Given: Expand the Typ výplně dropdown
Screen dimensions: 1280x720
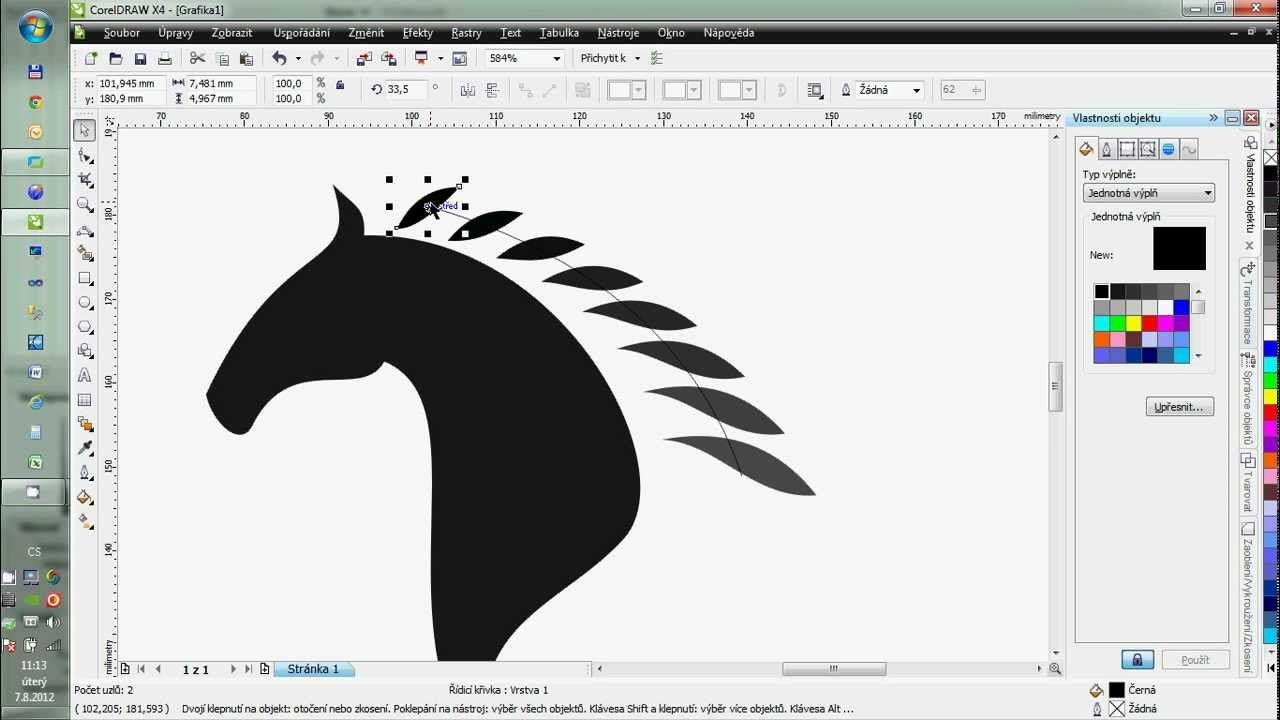Looking at the screenshot, I should tap(1208, 193).
